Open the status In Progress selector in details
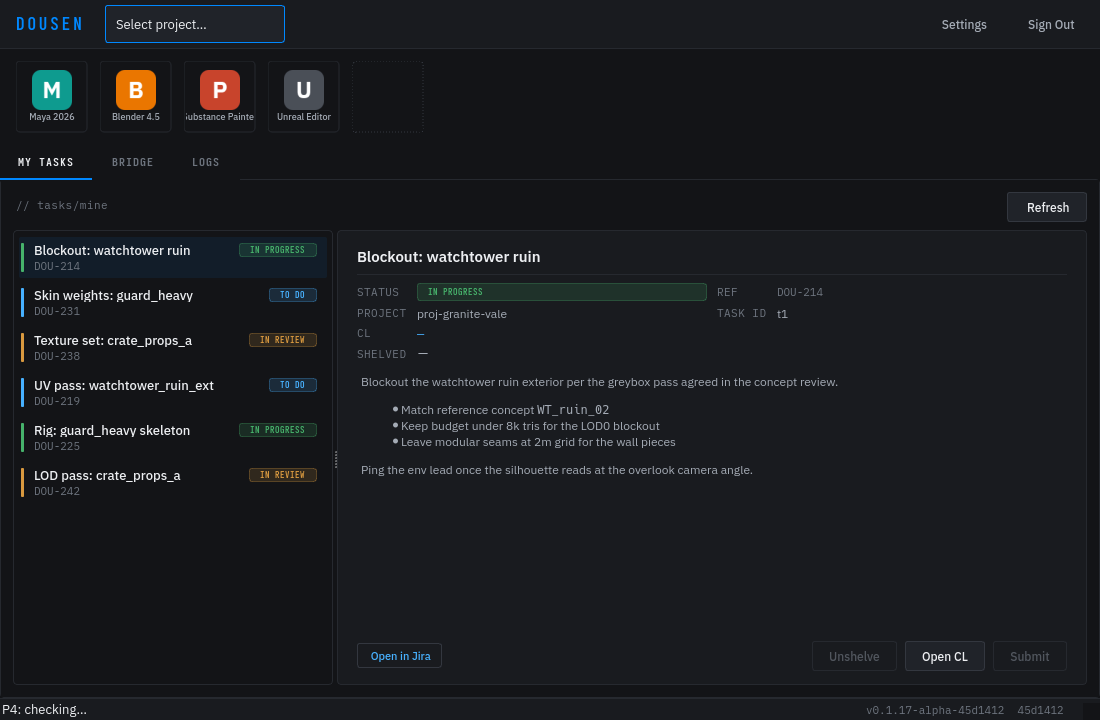This screenshot has height=720, width=1100. [x=561, y=292]
